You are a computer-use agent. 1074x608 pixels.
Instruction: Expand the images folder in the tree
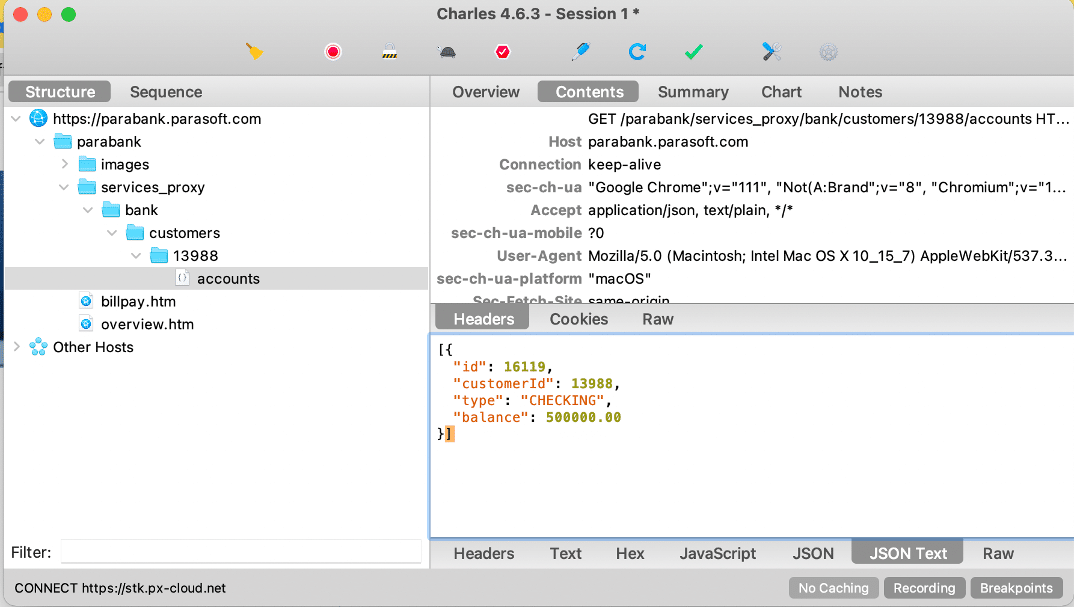[64, 164]
